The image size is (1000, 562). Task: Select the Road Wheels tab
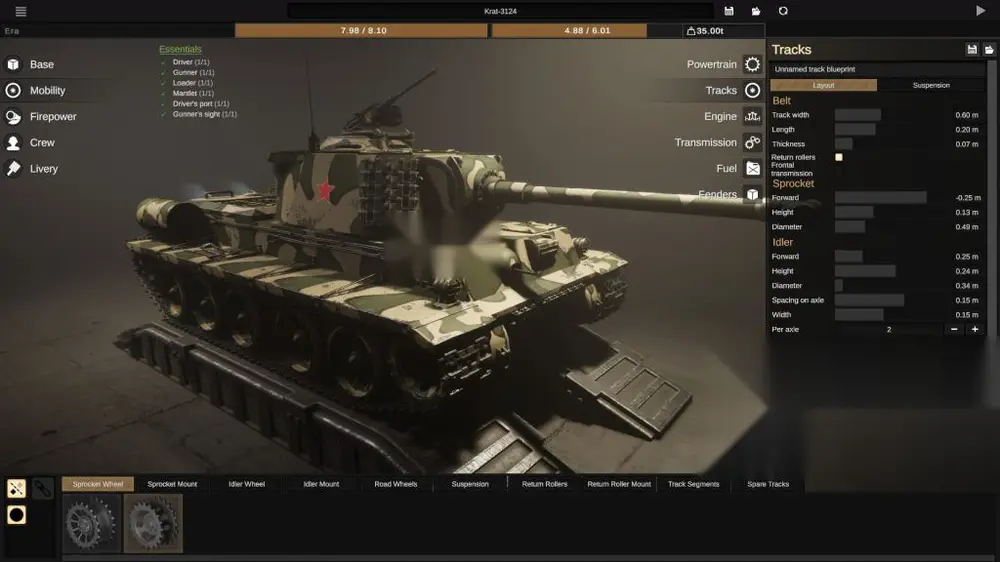[395, 484]
